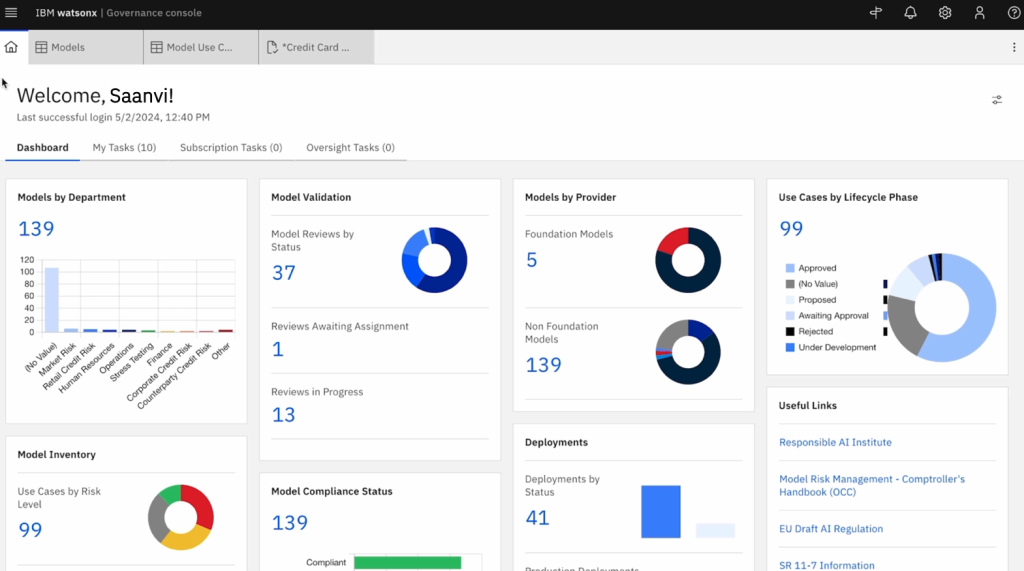The width and height of the screenshot is (1024, 571).
Task: Switch to the Model Use C... tab
Action: (200, 47)
